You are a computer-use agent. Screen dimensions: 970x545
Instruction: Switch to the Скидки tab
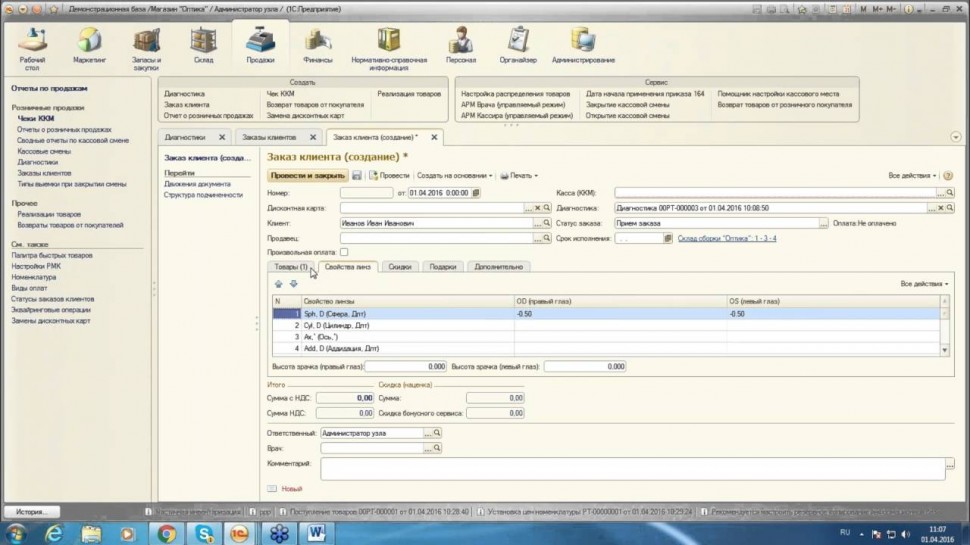(400, 267)
